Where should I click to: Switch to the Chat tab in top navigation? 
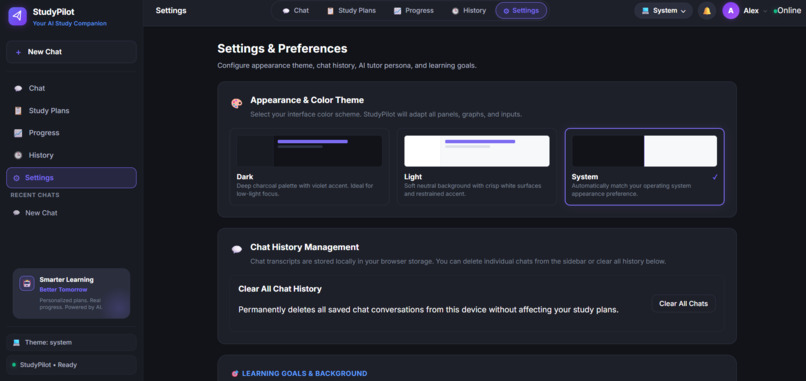296,11
